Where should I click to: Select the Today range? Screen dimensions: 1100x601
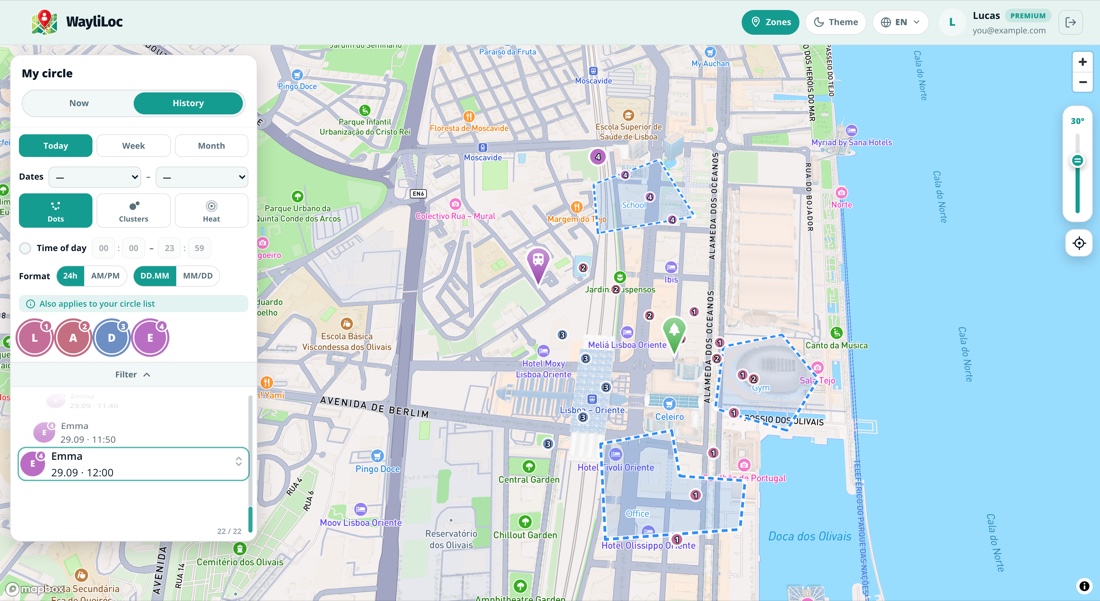(x=55, y=146)
